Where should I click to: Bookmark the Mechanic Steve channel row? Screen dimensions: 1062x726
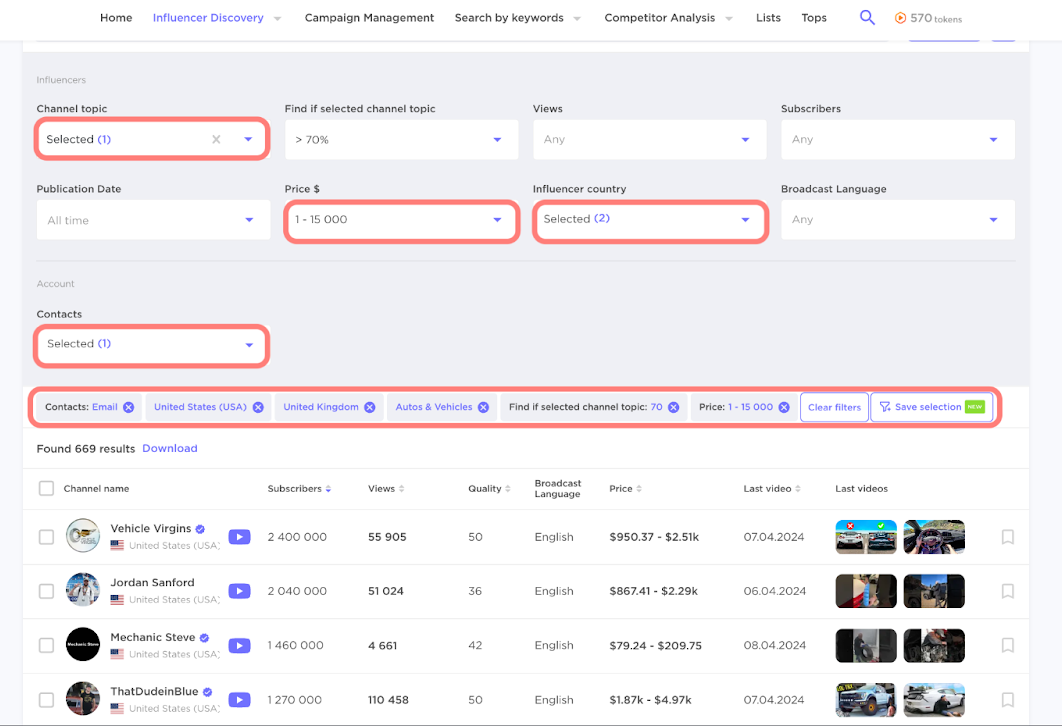point(1007,645)
